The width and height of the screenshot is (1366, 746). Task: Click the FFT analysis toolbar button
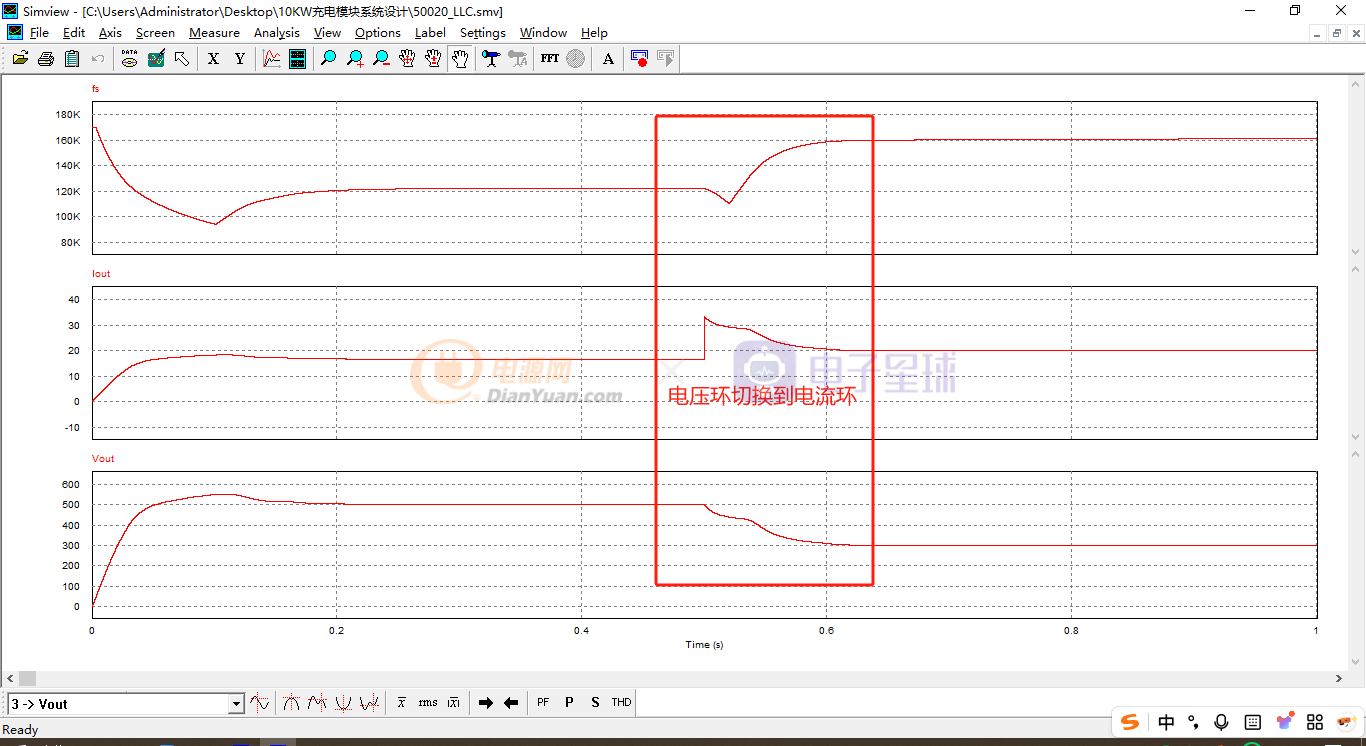550,59
